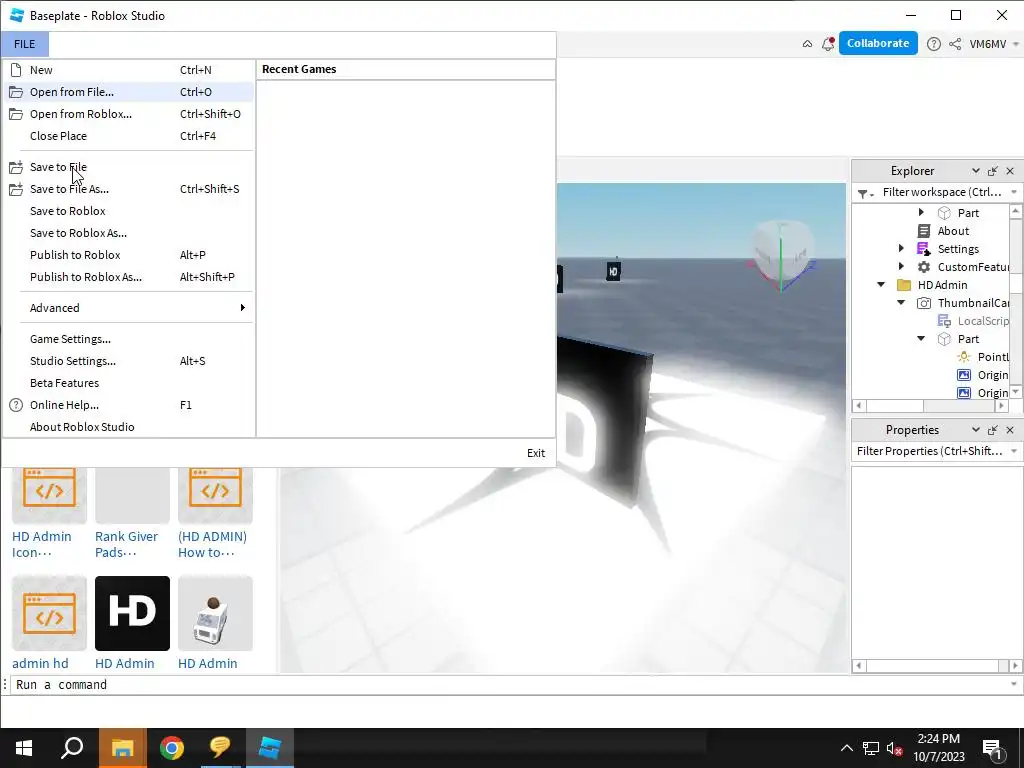Click the PointLight bulb icon in Explorer
The height and width of the screenshot is (768, 1024).
click(964, 357)
